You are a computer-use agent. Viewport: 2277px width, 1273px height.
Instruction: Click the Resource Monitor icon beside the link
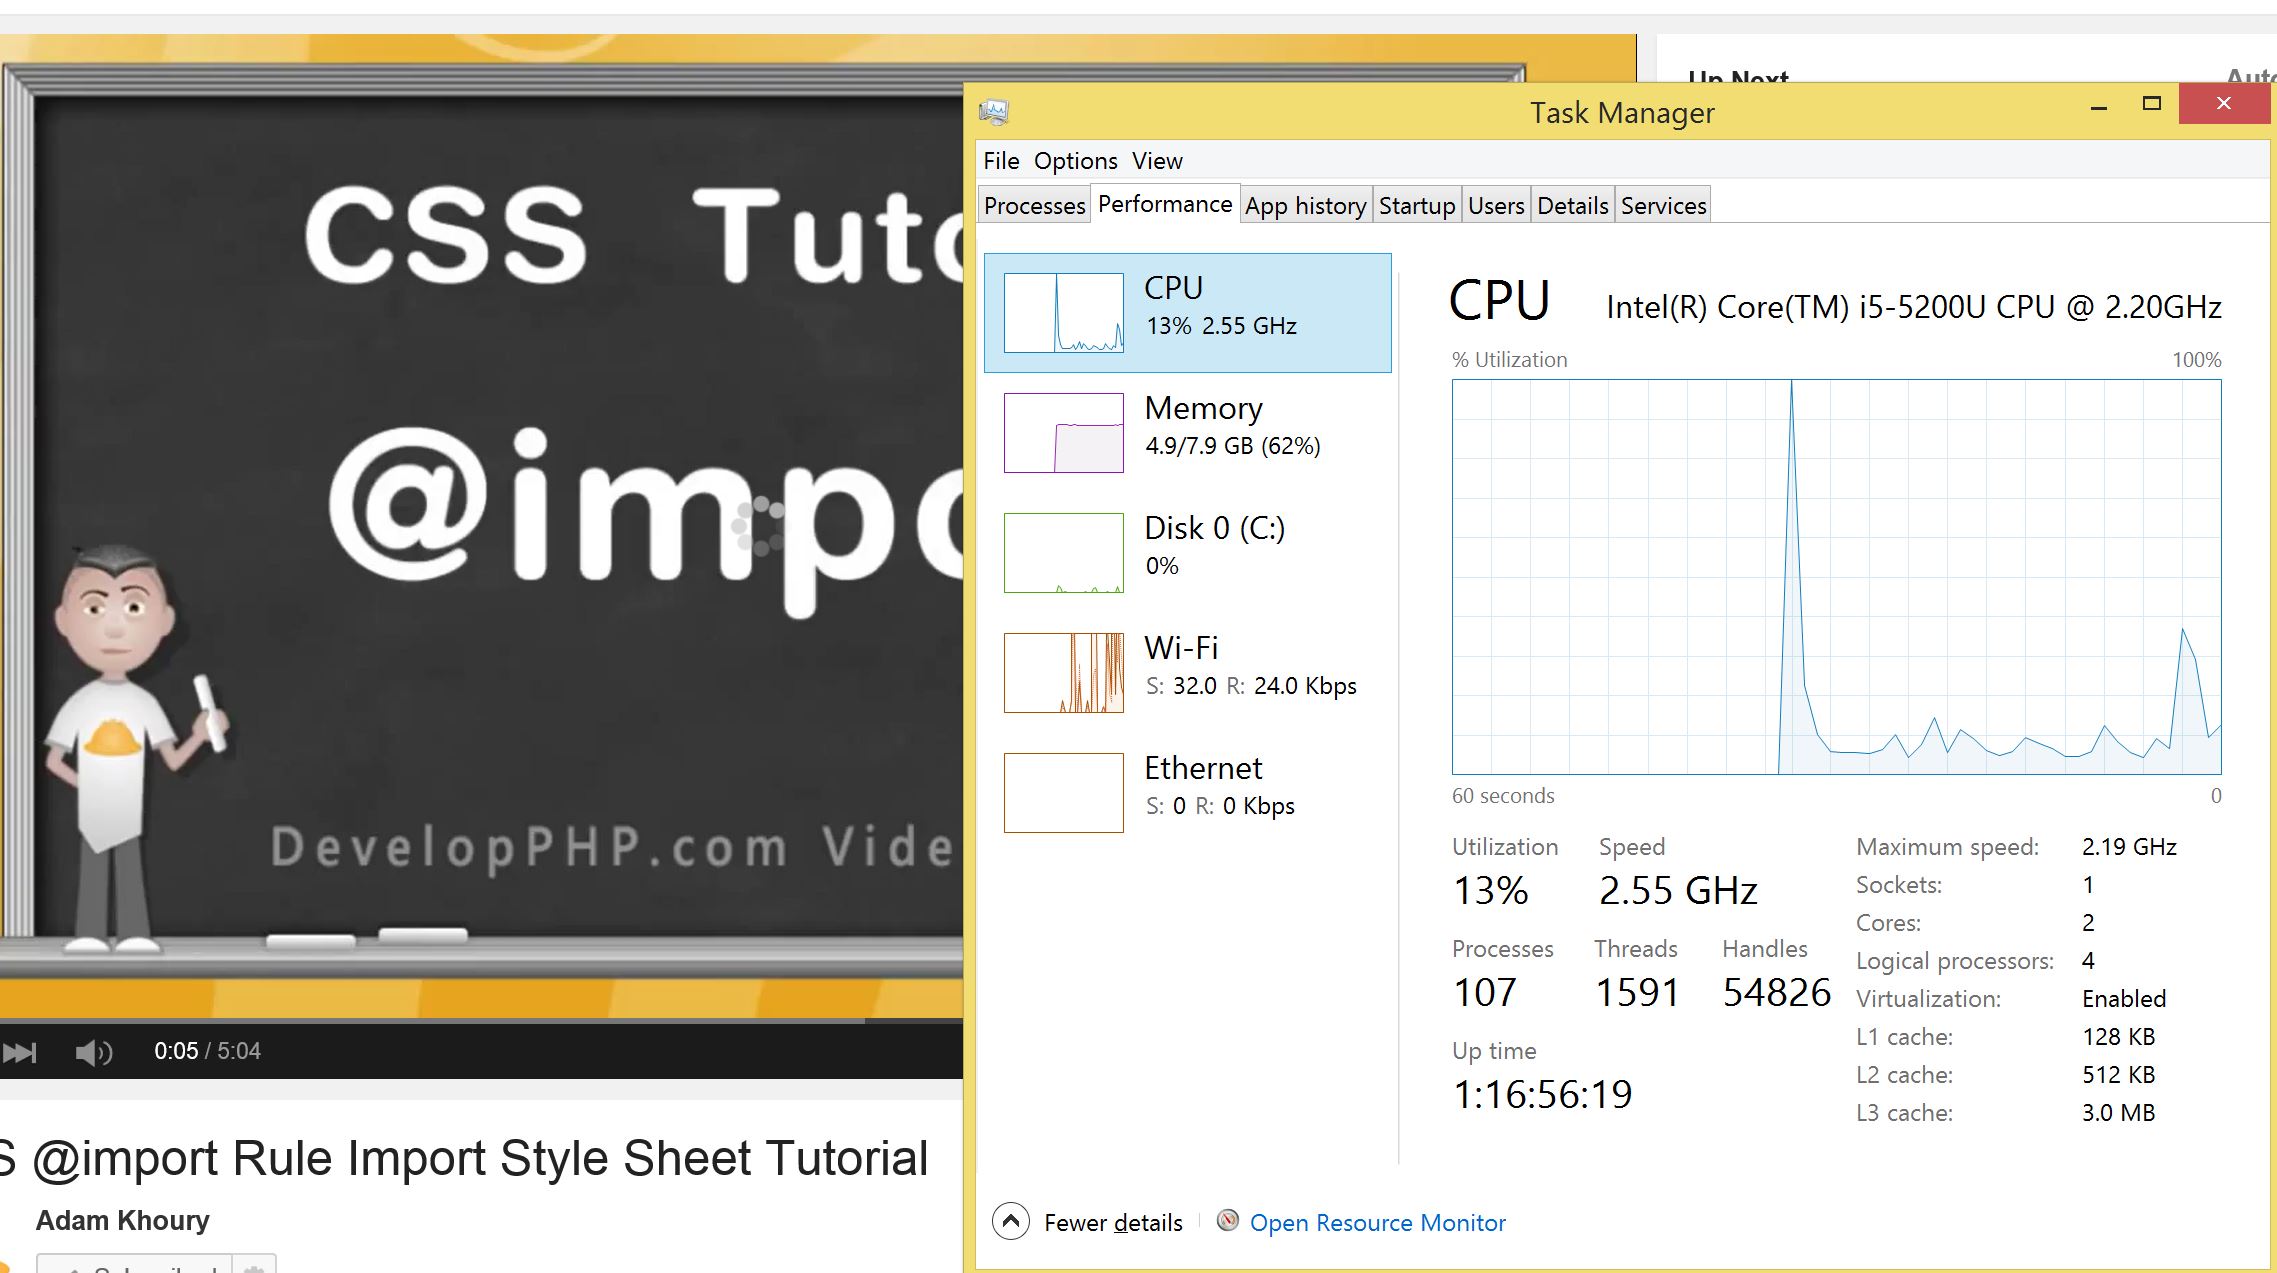click(x=1227, y=1220)
